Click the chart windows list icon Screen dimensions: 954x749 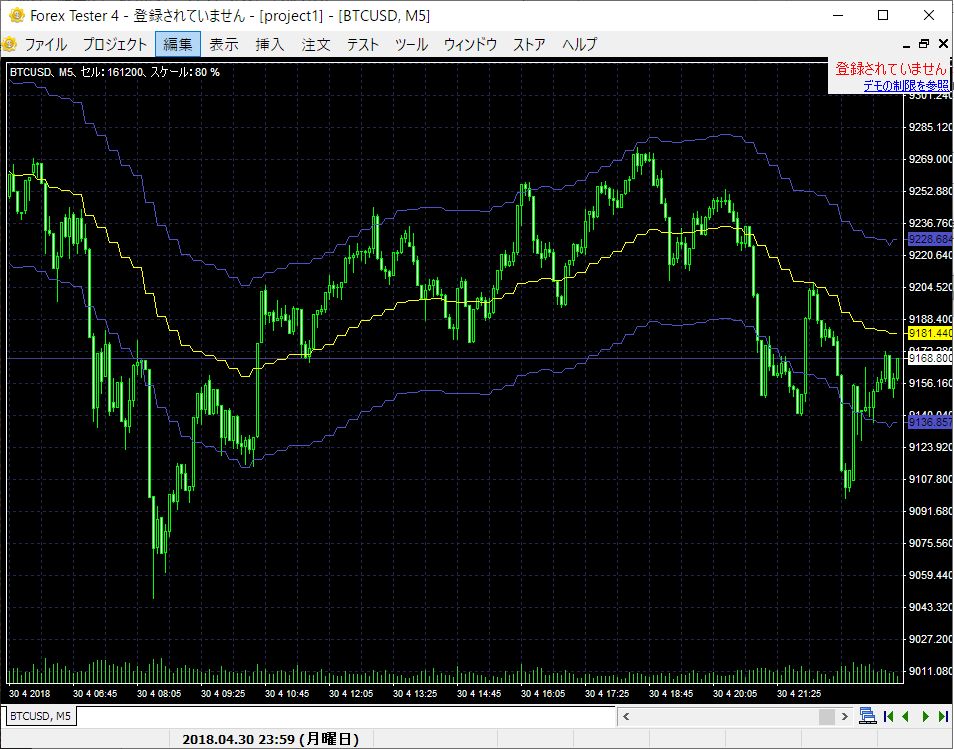[x=868, y=716]
